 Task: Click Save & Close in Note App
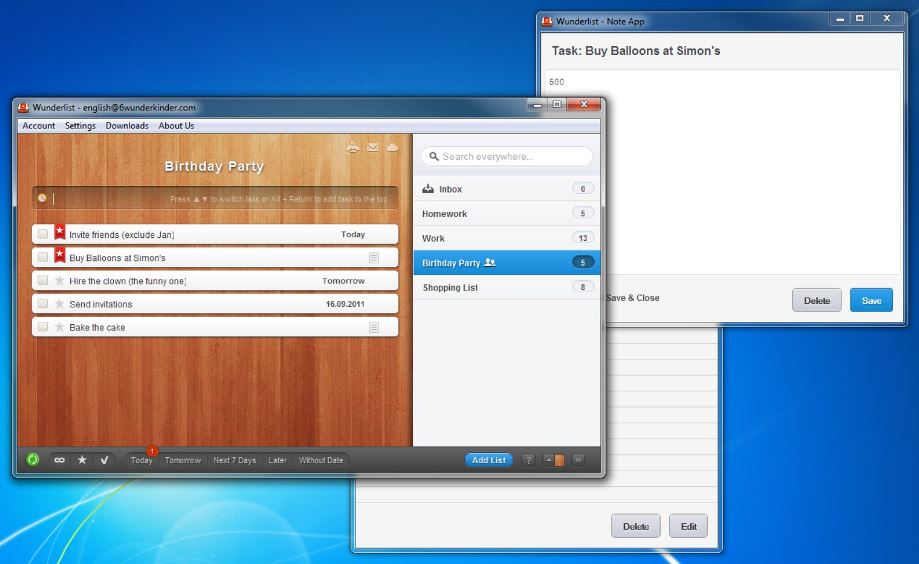[x=633, y=298]
